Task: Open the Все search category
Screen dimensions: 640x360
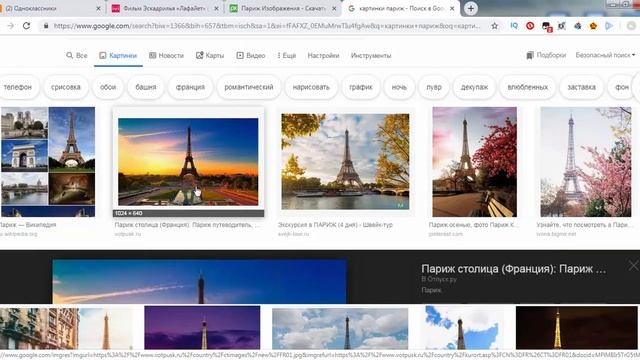Action: (77, 55)
